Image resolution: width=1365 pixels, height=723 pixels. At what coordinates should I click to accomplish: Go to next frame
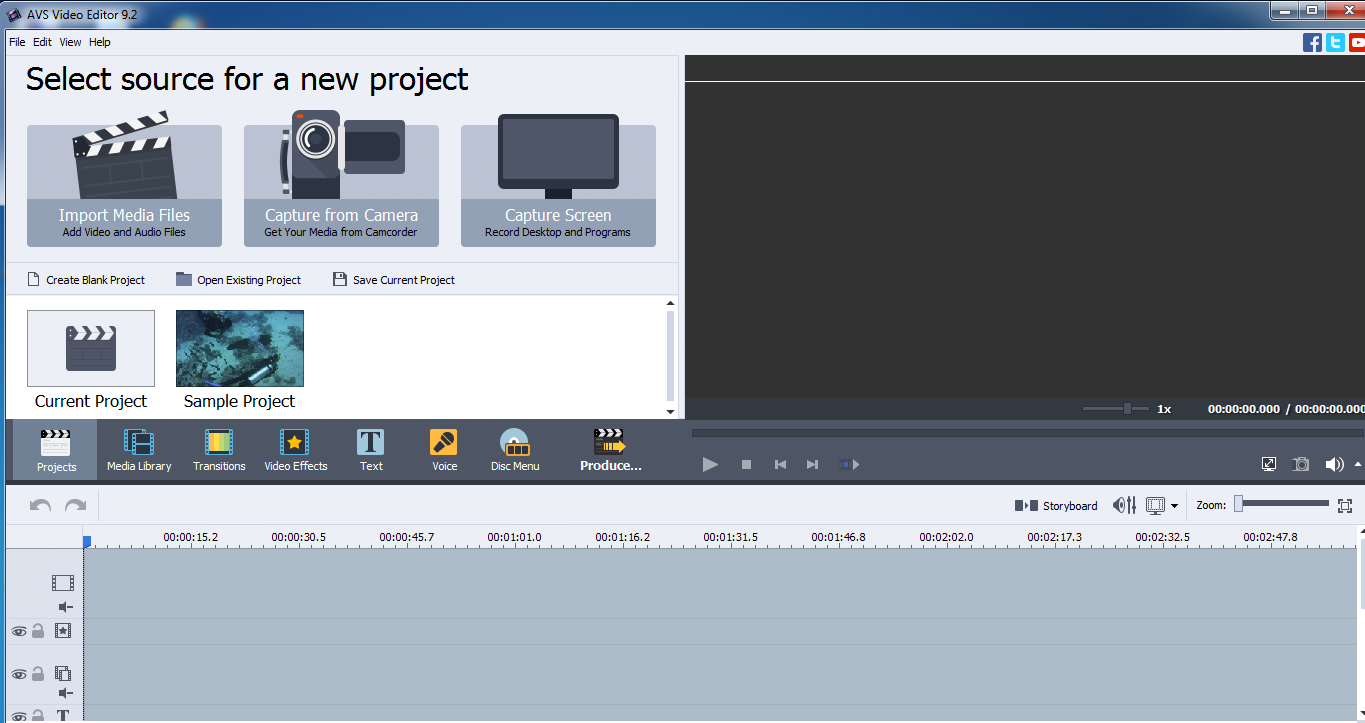click(x=813, y=464)
